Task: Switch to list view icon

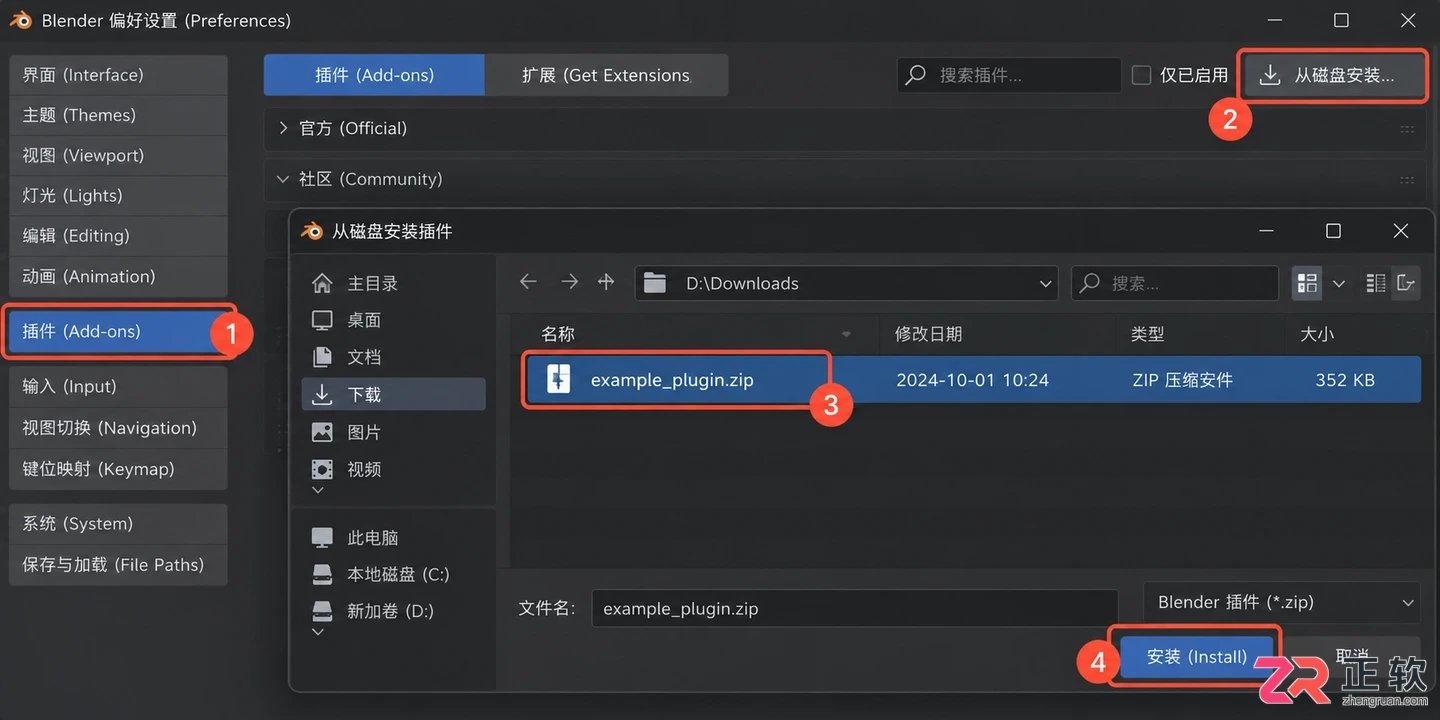Action: (x=1376, y=284)
